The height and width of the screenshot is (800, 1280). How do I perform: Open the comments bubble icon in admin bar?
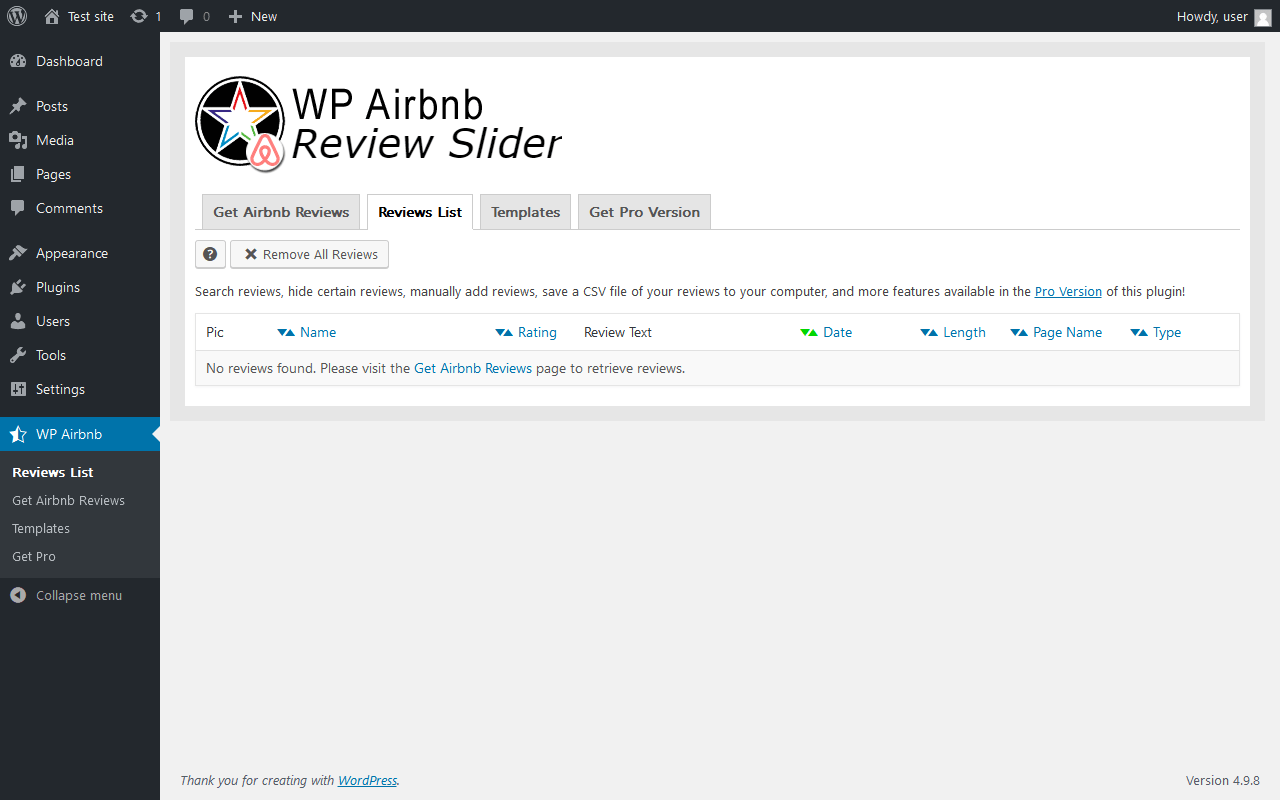187,16
